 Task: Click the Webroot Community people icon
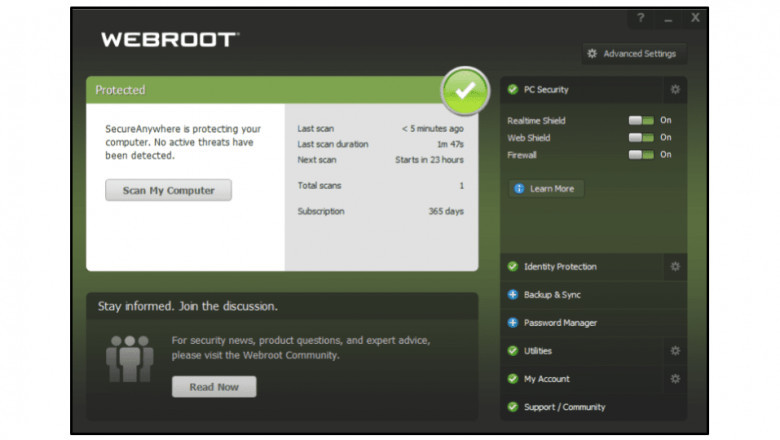point(129,358)
